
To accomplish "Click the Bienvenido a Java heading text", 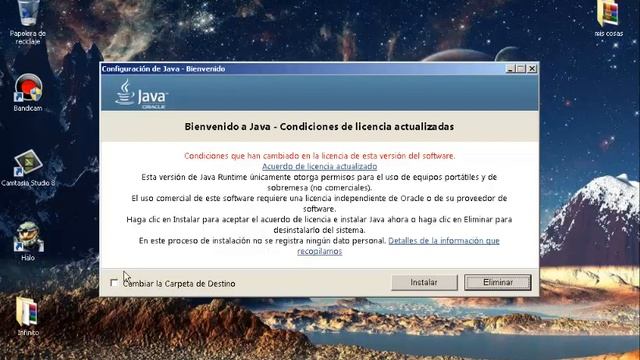I will [x=319, y=127].
